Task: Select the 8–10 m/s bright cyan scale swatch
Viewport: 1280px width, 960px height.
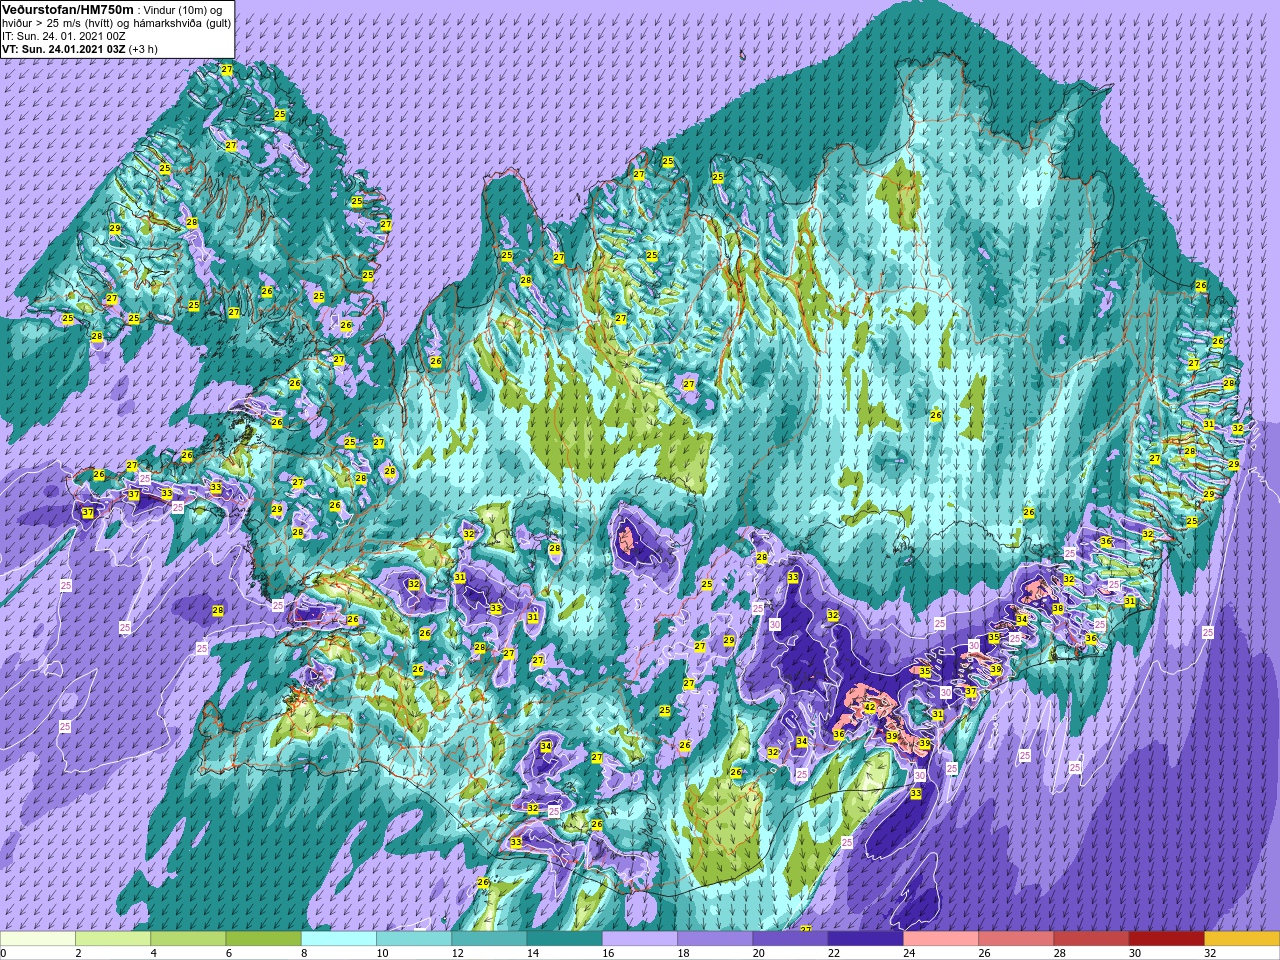Action: click(x=339, y=939)
